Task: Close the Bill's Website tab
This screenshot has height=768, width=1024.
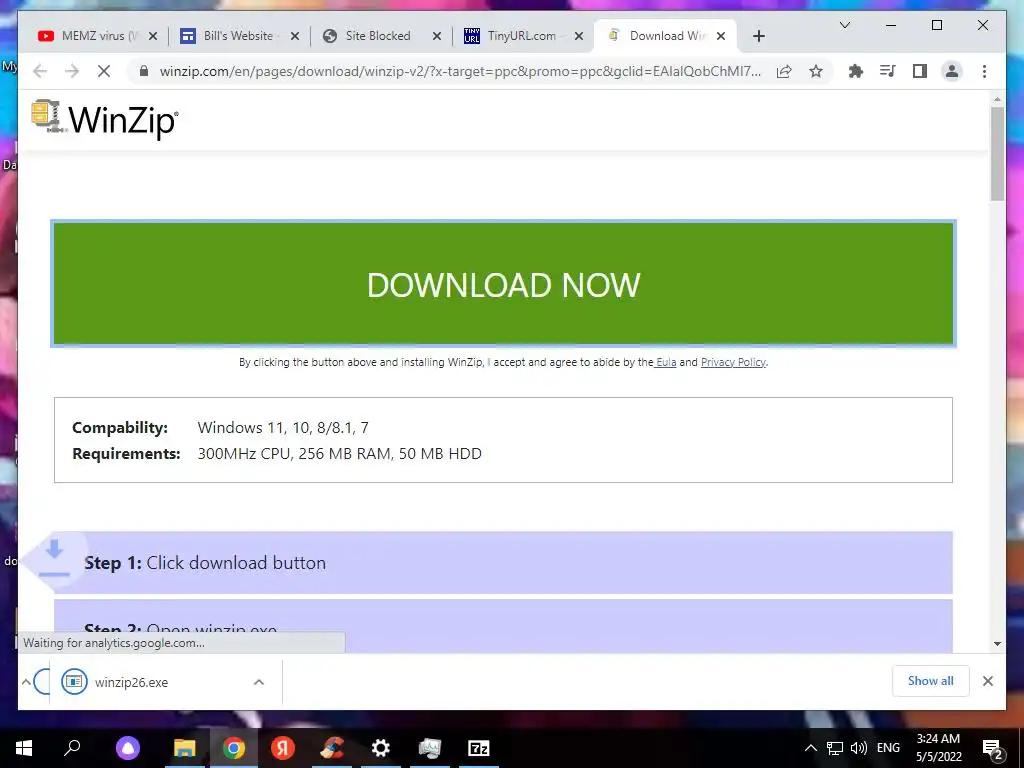Action: 295,37
